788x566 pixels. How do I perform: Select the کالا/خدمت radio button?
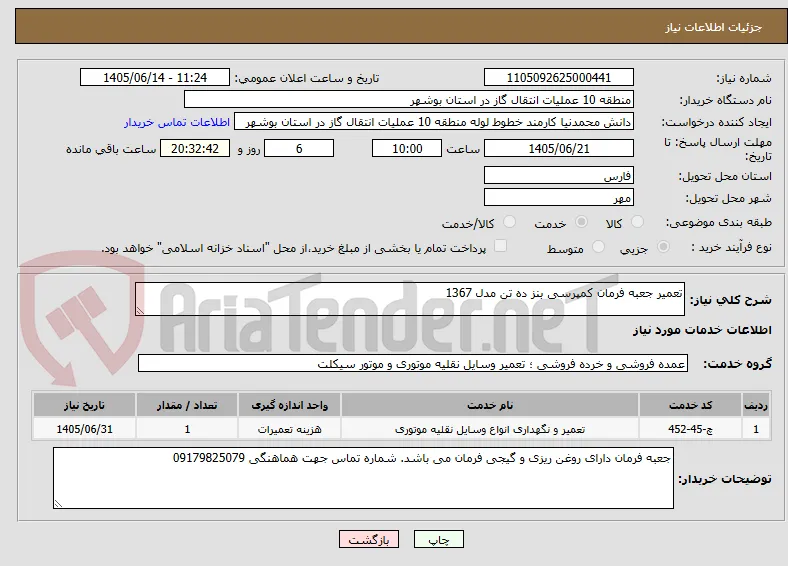pyautogui.click(x=510, y=222)
